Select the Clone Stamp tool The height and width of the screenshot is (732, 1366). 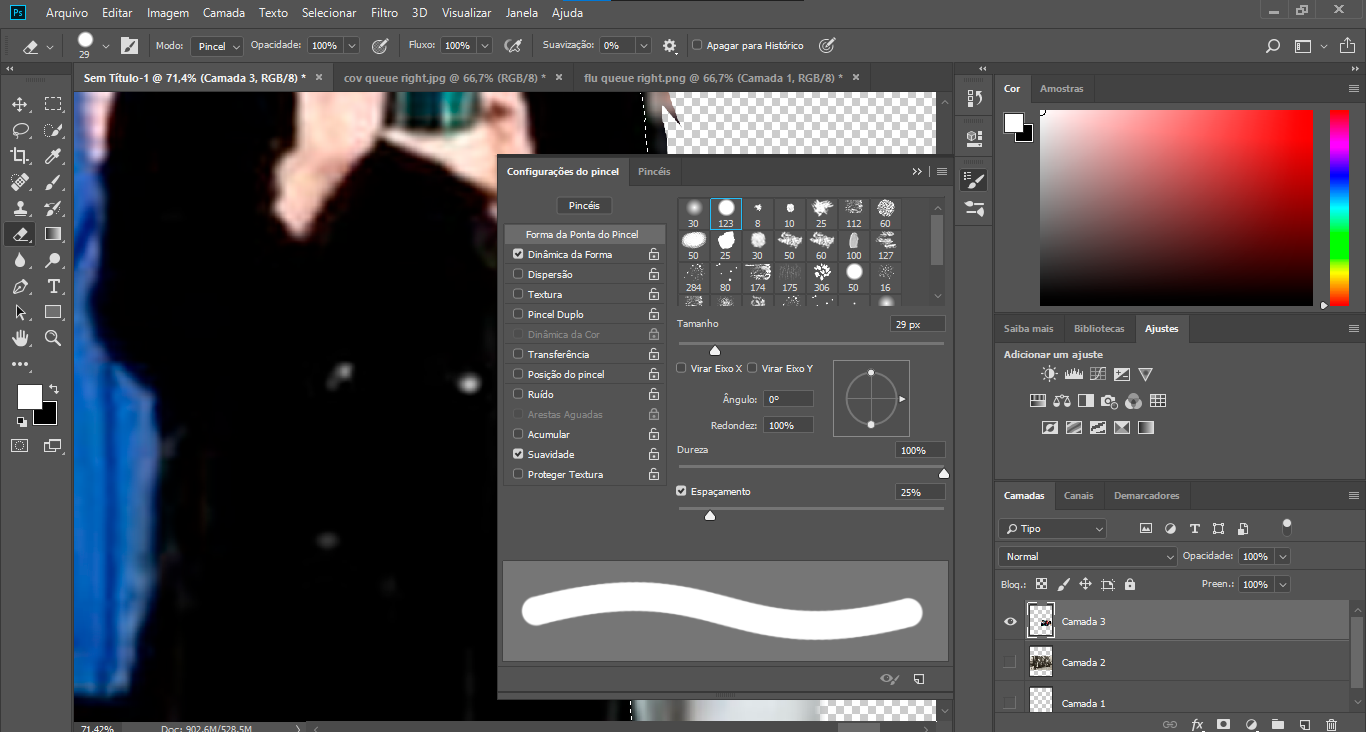click(x=20, y=208)
